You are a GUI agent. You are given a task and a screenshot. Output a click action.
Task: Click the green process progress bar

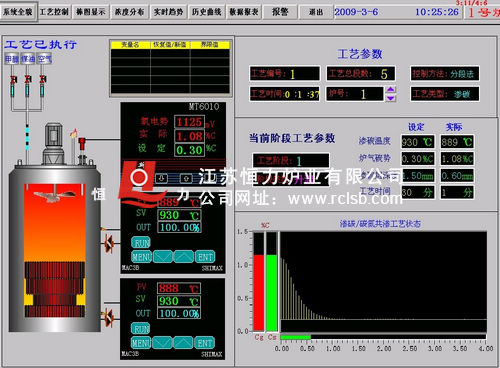pyautogui.click(x=296, y=337)
